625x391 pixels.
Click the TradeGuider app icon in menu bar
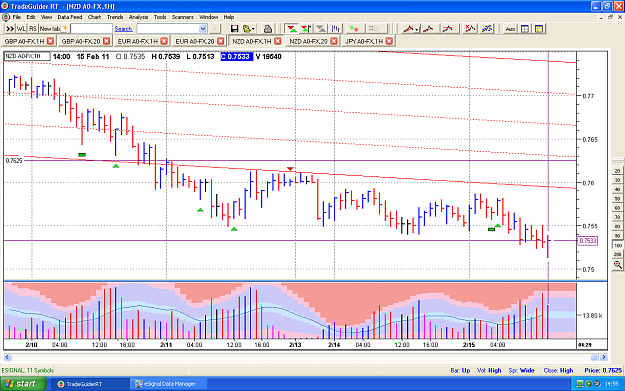coord(6,17)
